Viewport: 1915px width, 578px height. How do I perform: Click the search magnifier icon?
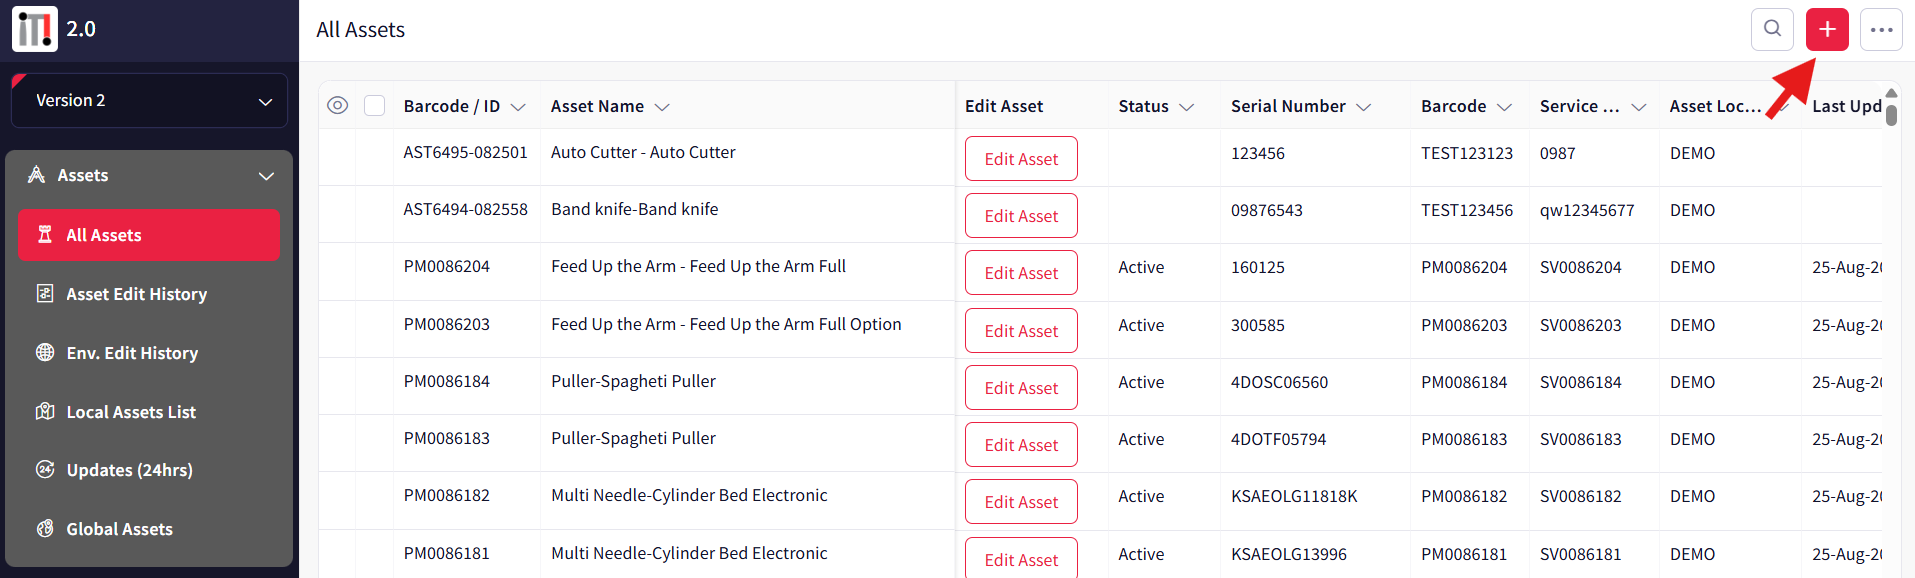(x=1772, y=29)
